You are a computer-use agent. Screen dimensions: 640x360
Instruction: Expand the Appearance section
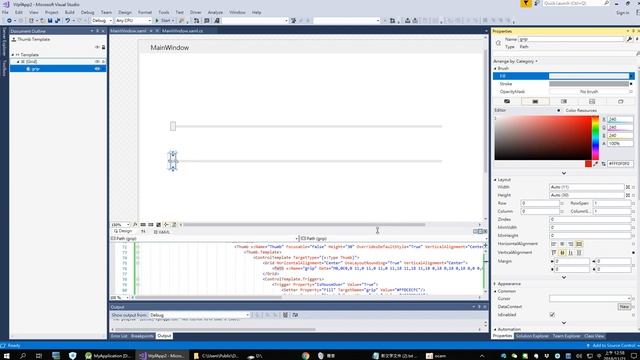click(x=496, y=284)
